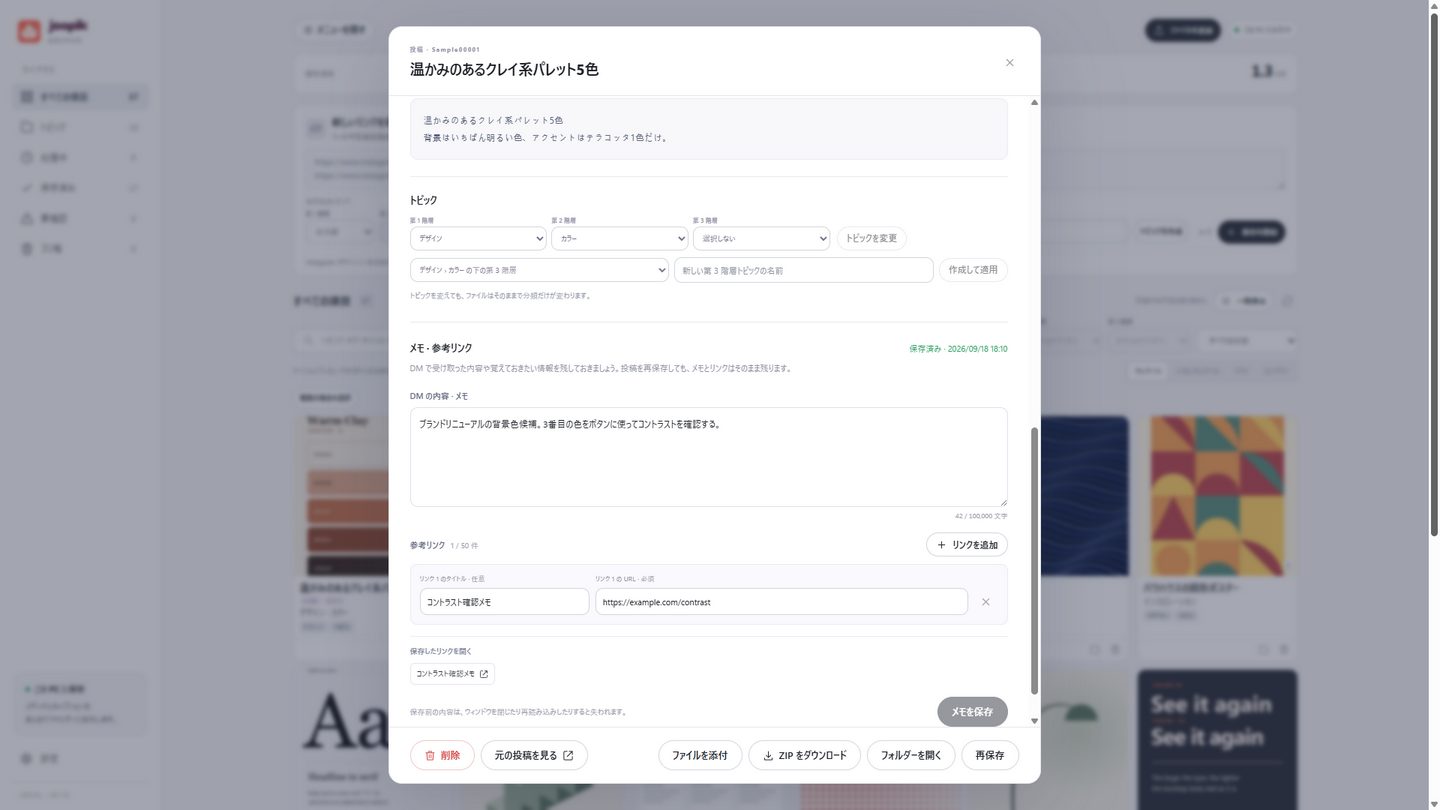This screenshot has height=810, width=1440.
Task: Click the トピックを変更 button
Action: point(872,238)
